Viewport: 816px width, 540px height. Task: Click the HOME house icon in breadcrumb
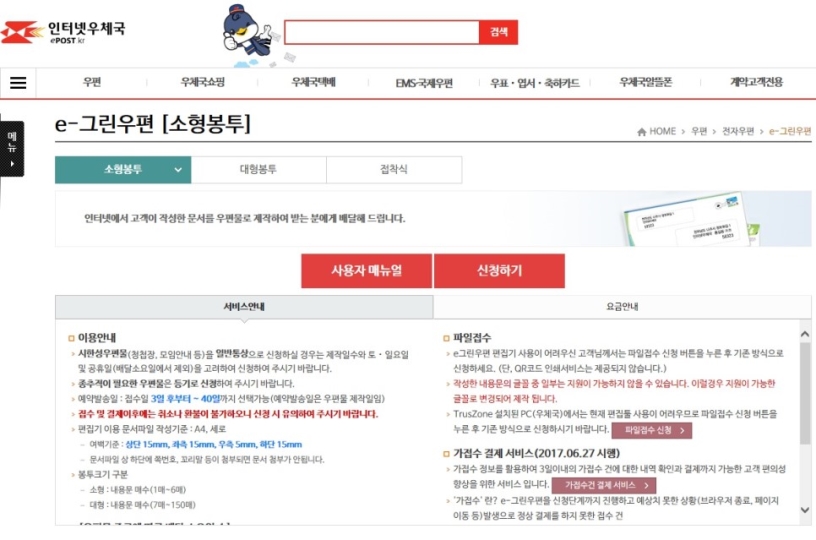[x=642, y=132]
